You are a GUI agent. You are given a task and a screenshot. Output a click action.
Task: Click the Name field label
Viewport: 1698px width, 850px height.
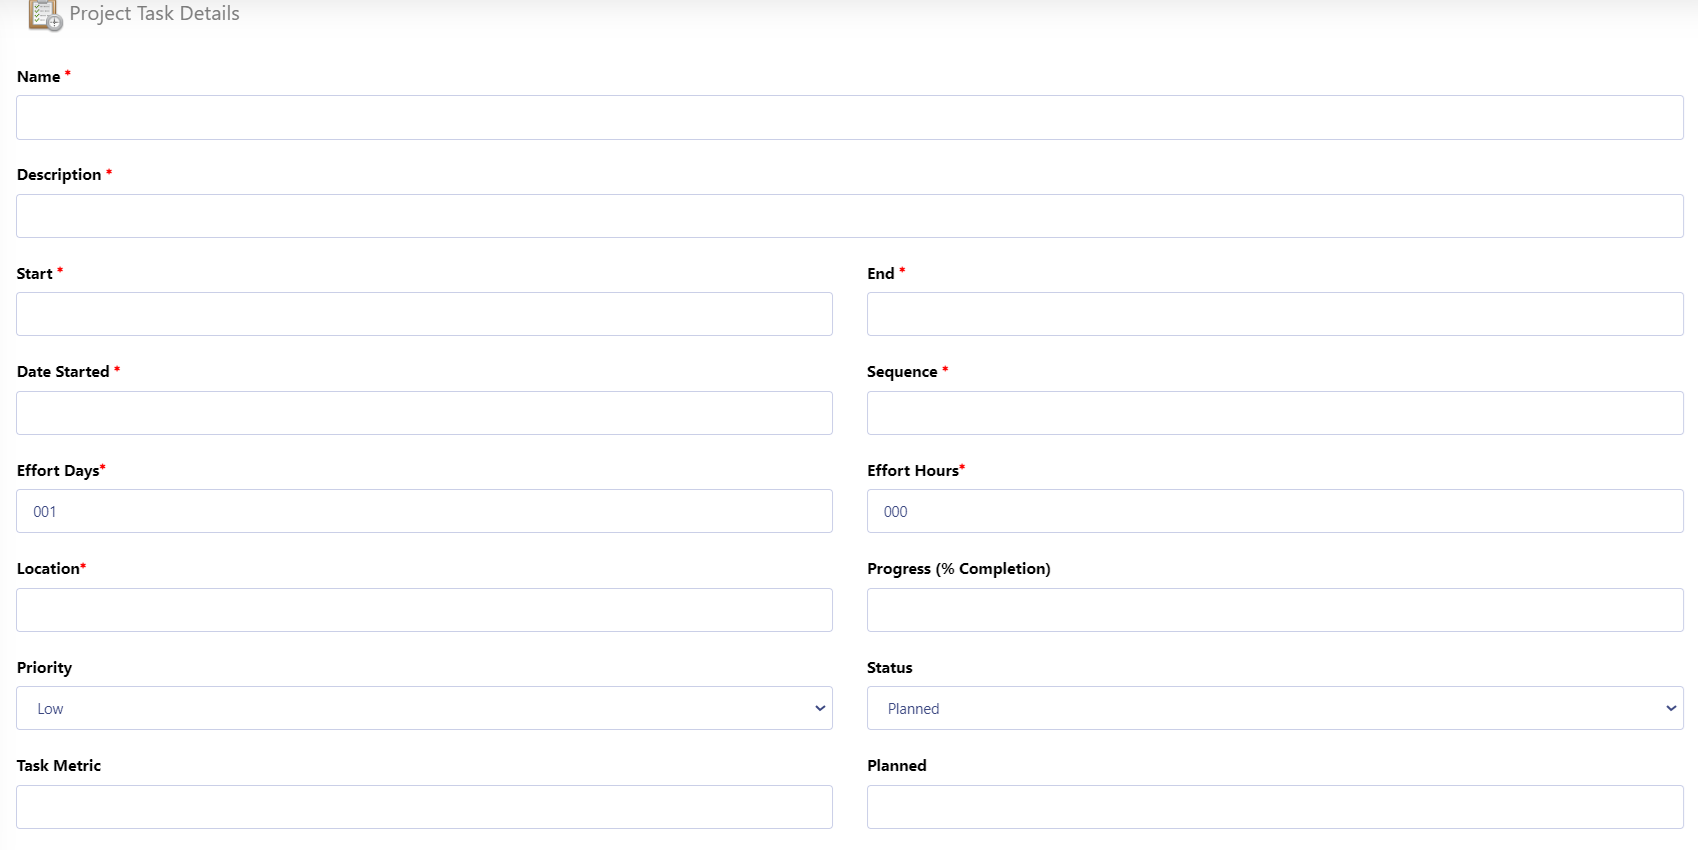point(38,77)
